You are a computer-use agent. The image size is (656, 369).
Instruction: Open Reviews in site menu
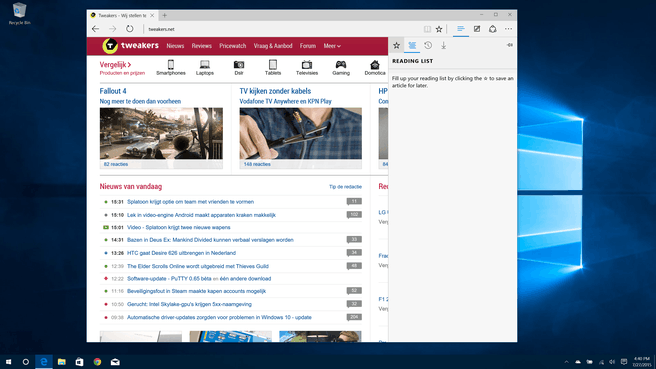(x=202, y=46)
